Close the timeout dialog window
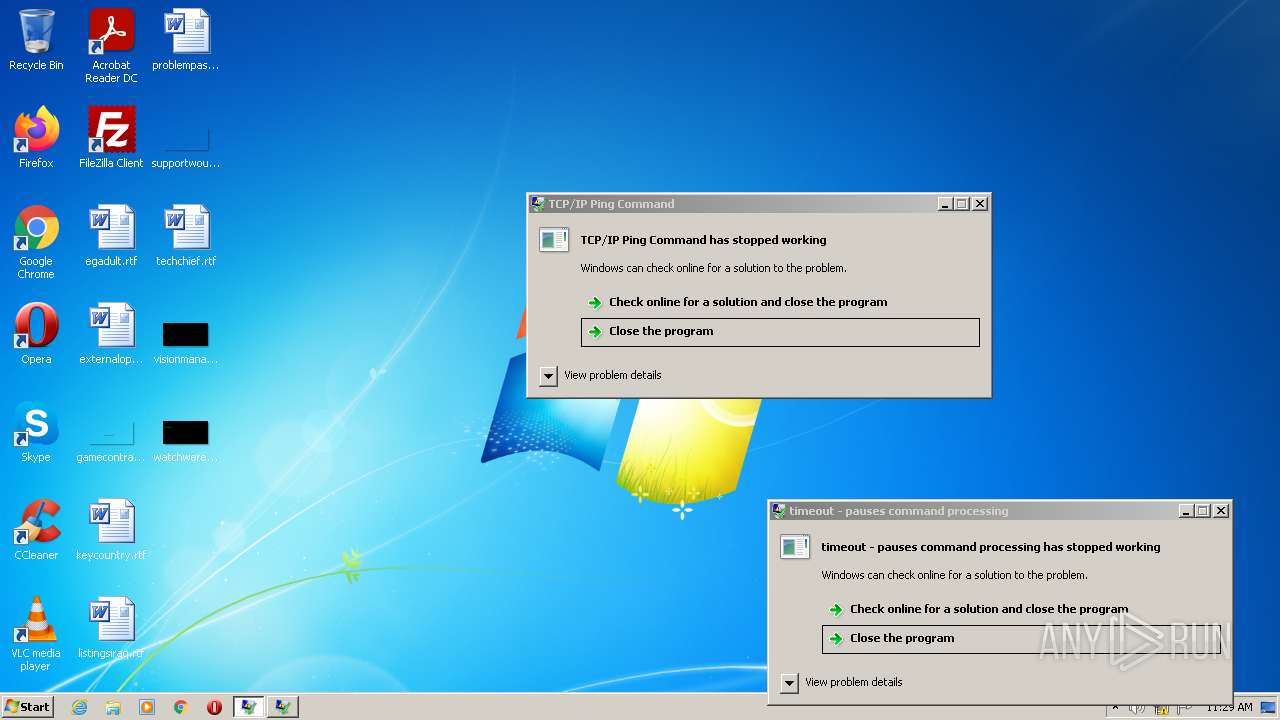Image resolution: width=1280 pixels, height=720 pixels. tap(1221, 511)
